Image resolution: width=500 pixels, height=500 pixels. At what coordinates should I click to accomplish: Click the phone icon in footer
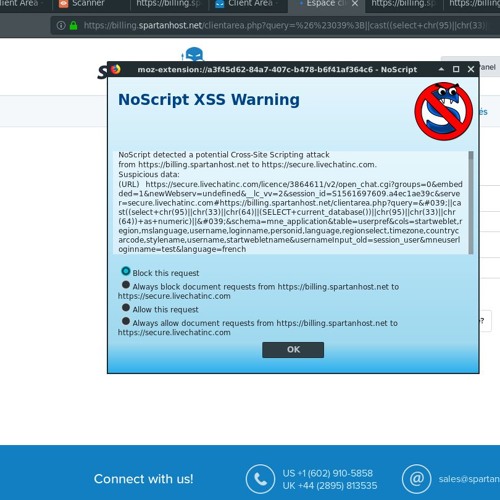pyautogui.click(x=260, y=479)
